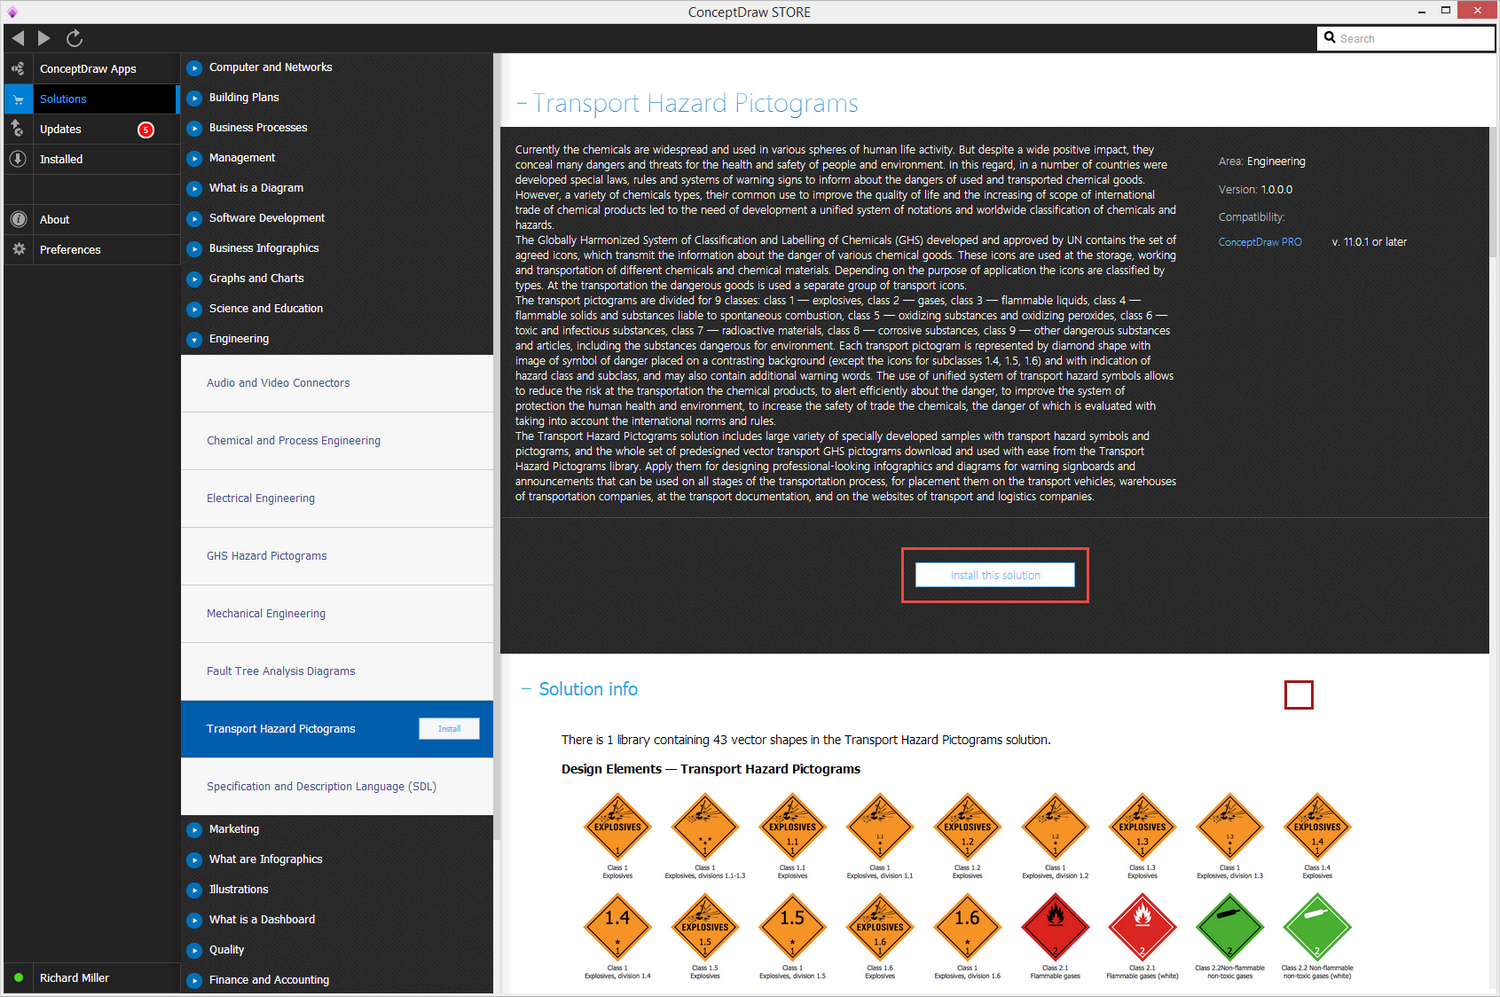Expand the Marketing category
The image size is (1500, 997).
pos(195,829)
